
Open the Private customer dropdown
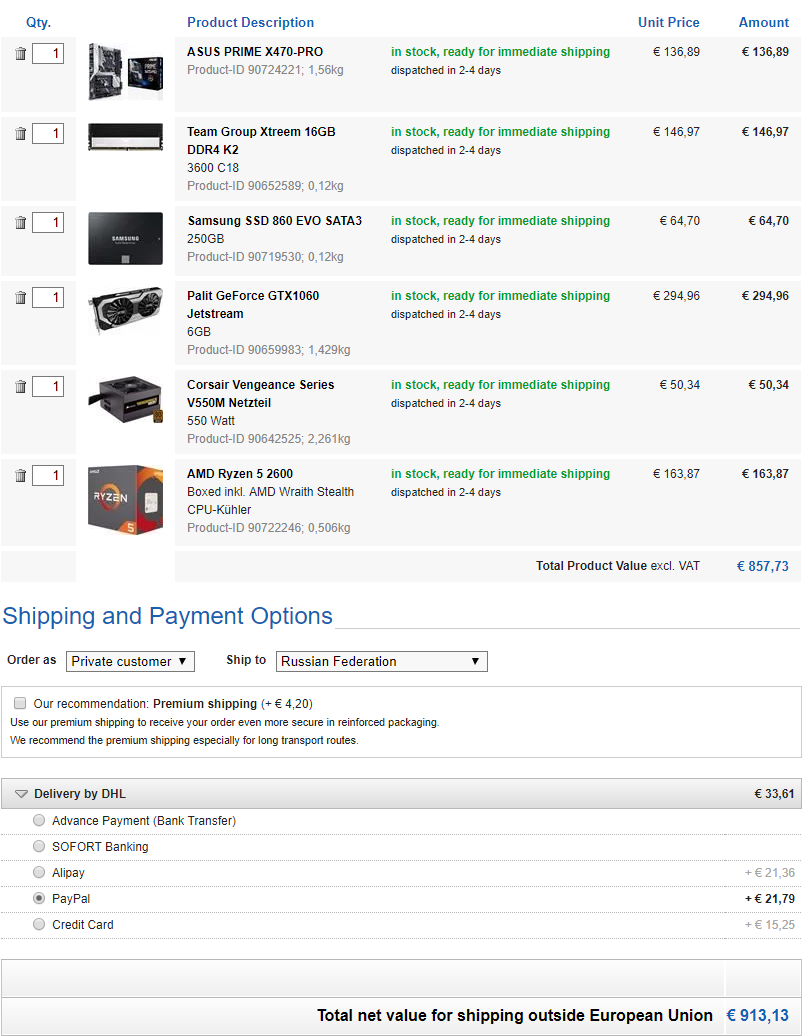[130, 661]
